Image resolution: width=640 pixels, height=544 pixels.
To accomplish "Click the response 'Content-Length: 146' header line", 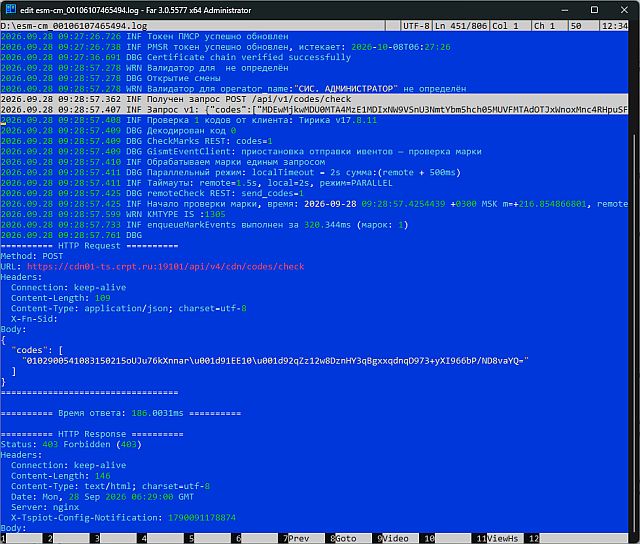I will (60, 476).
